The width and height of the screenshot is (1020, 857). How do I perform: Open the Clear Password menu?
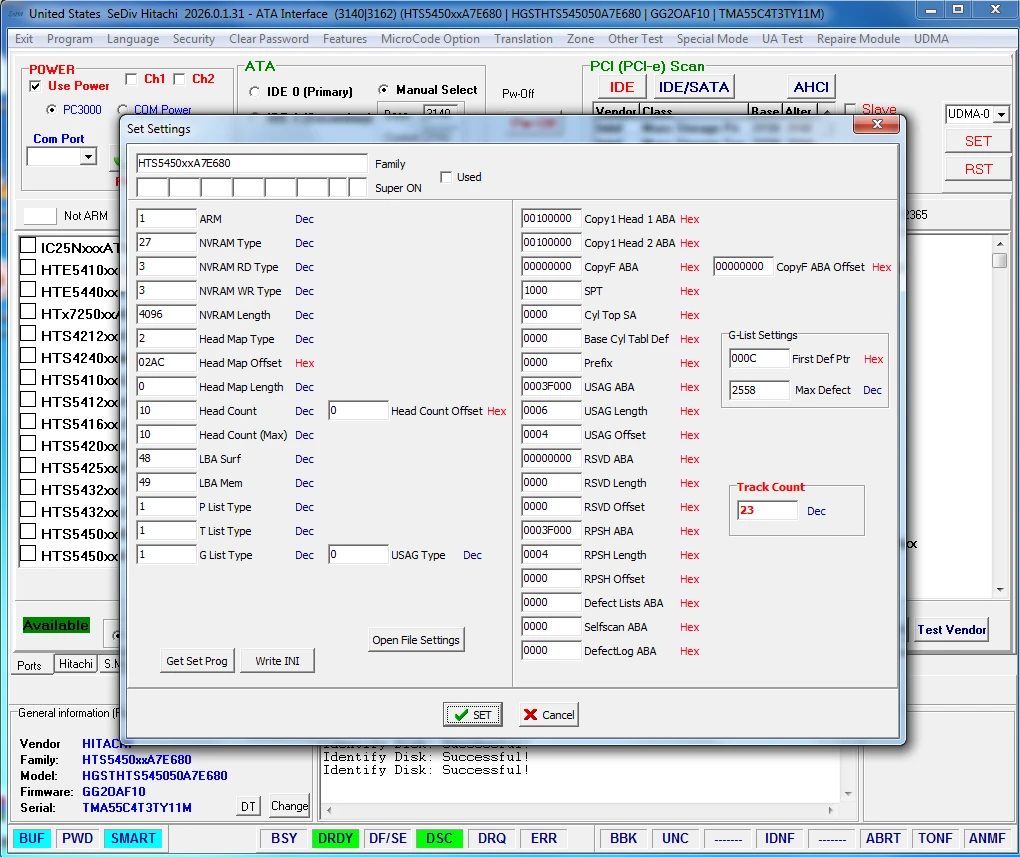click(x=269, y=38)
